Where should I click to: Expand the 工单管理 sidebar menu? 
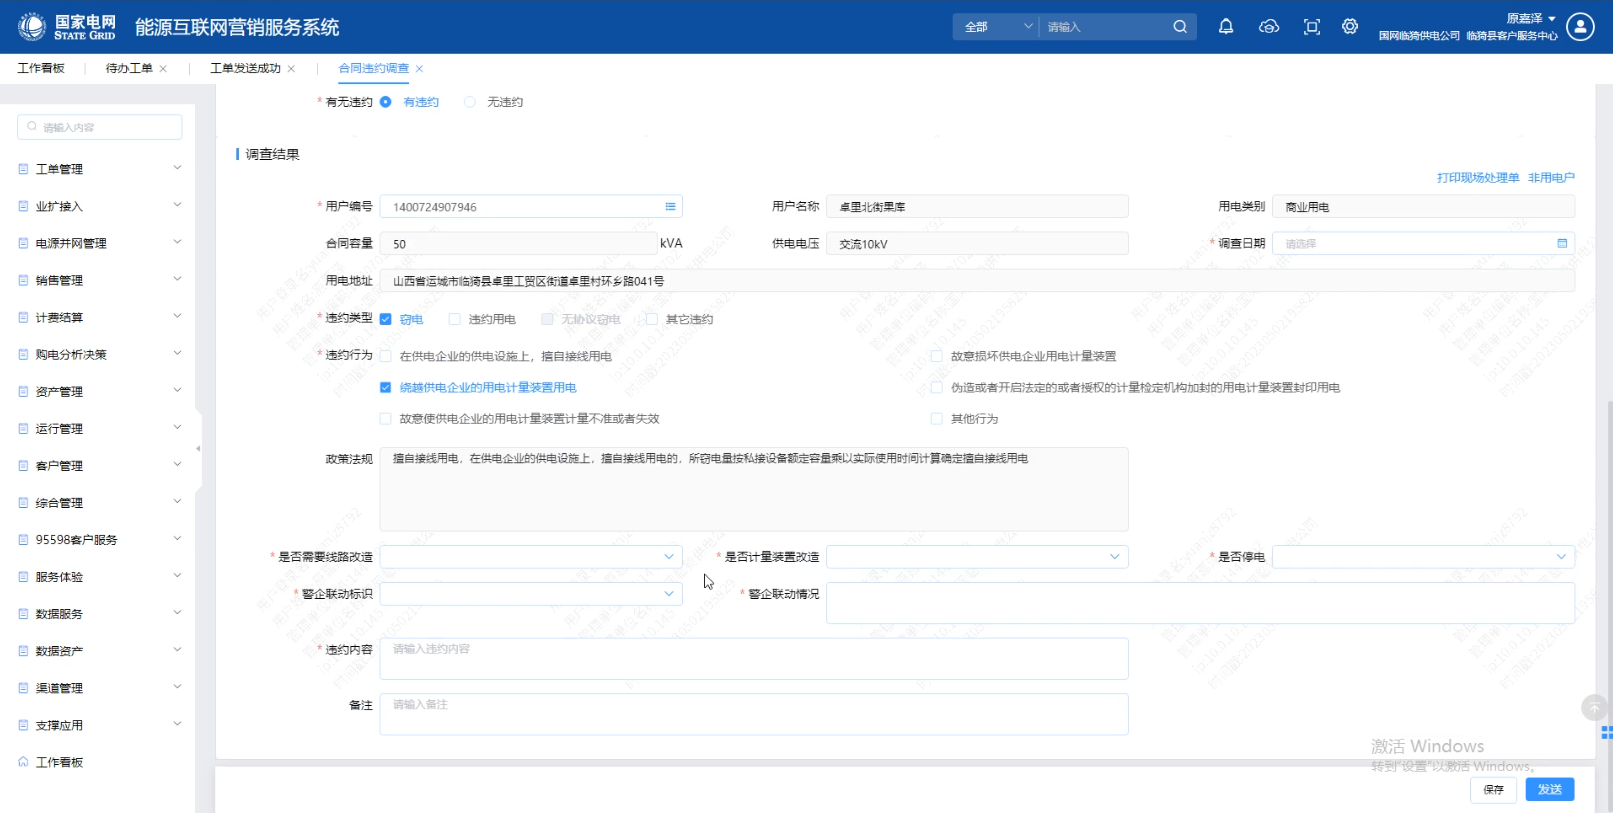[x=100, y=169]
